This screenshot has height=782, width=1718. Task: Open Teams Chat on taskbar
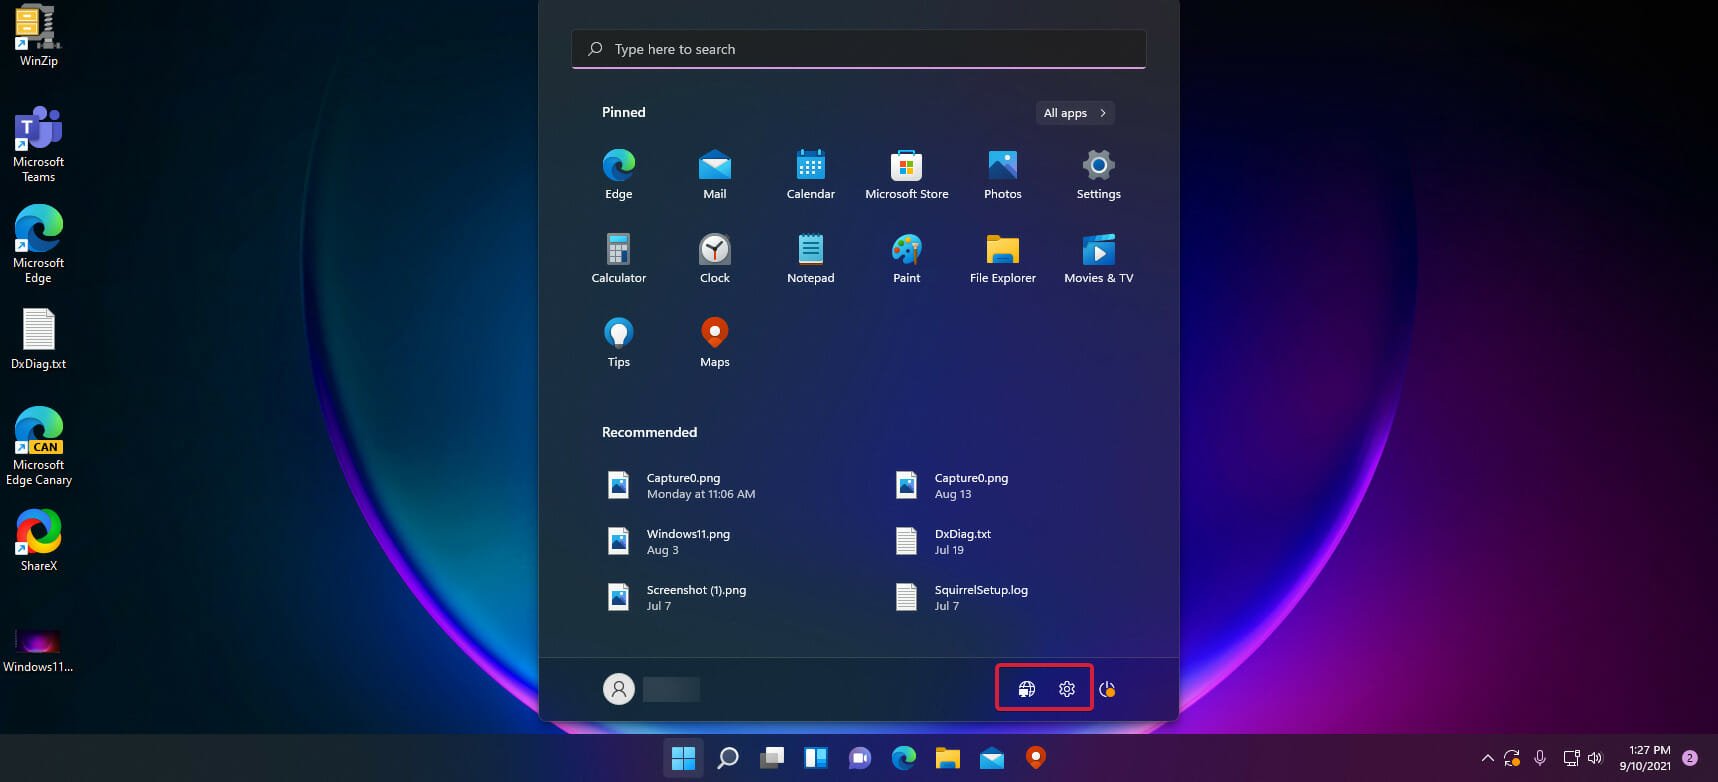(860, 758)
